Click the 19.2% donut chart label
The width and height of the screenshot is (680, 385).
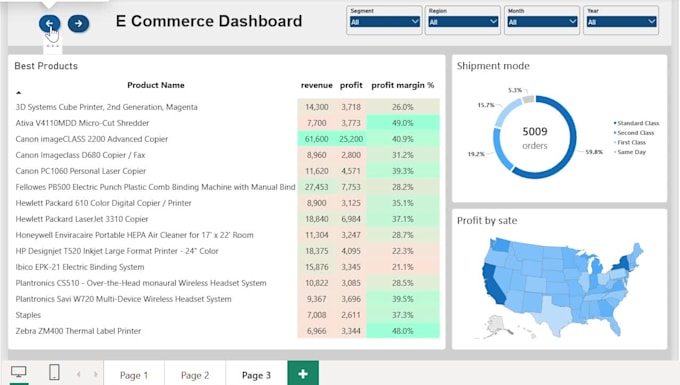pyautogui.click(x=476, y=154)
